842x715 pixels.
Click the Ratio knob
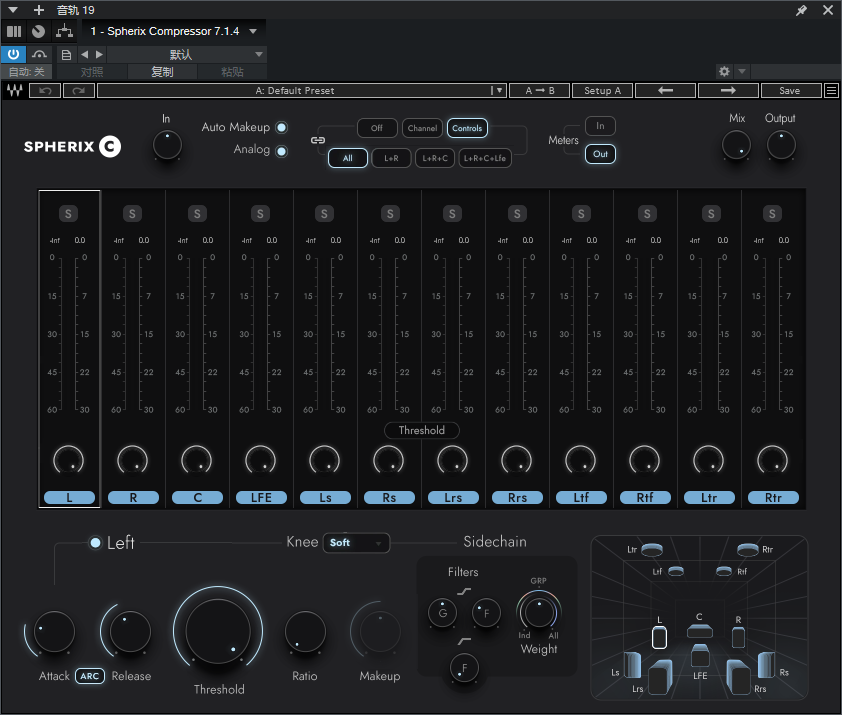click(305, 632)
